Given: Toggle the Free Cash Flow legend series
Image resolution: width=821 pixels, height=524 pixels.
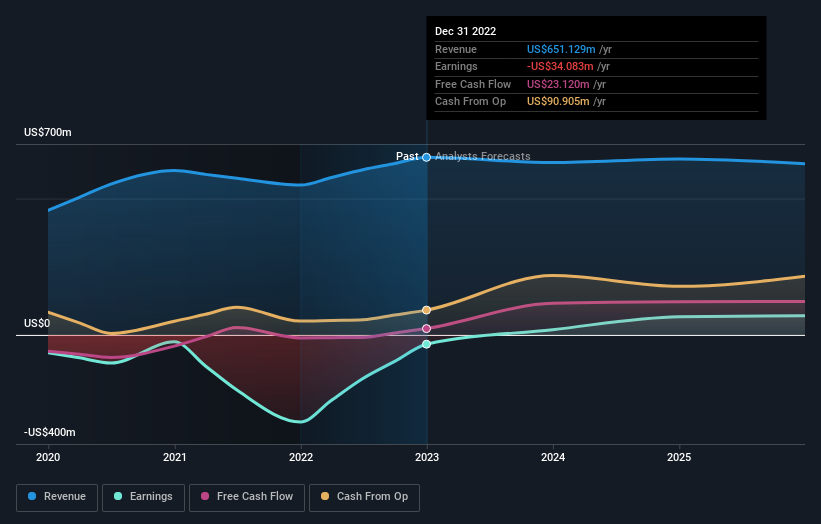Looking at the screenshot, I should pyautogui.click(x=247, y=497).
